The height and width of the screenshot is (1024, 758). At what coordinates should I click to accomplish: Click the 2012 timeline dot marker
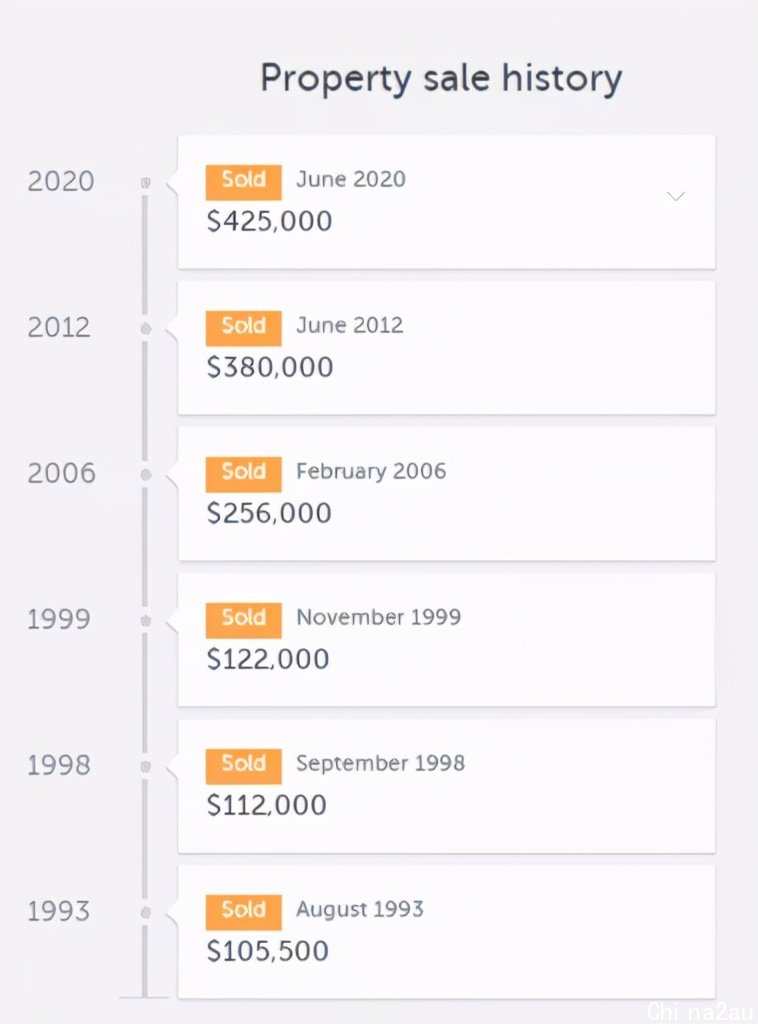tap(146, 328)
